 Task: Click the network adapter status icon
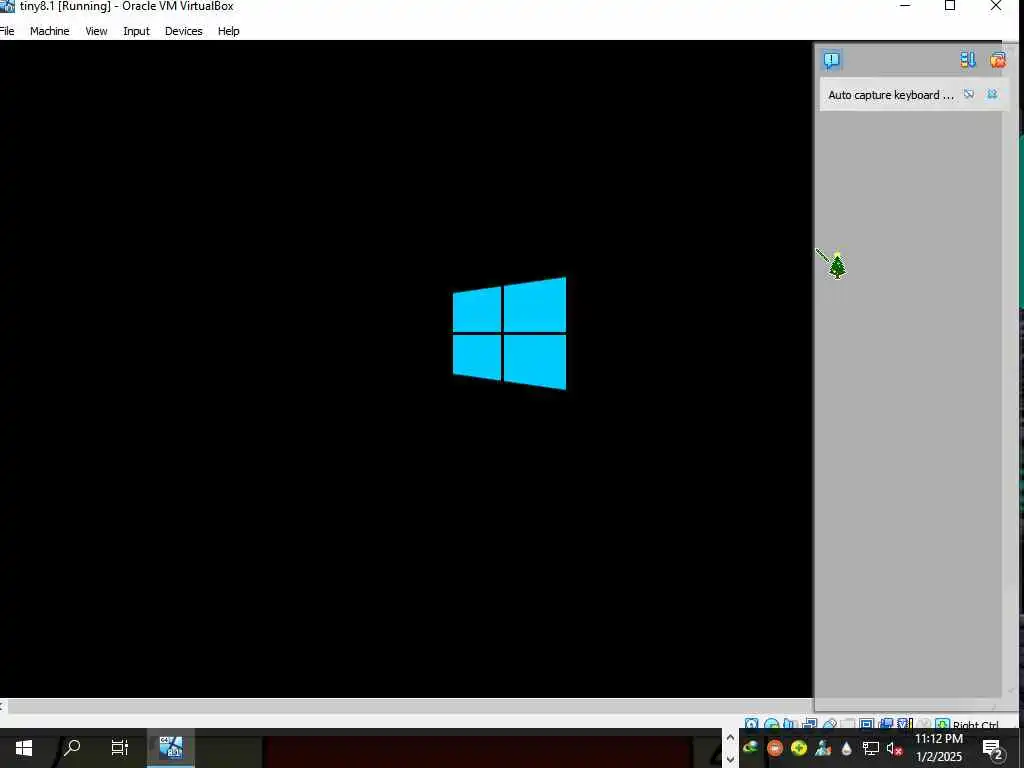click(x=809, y=724)
